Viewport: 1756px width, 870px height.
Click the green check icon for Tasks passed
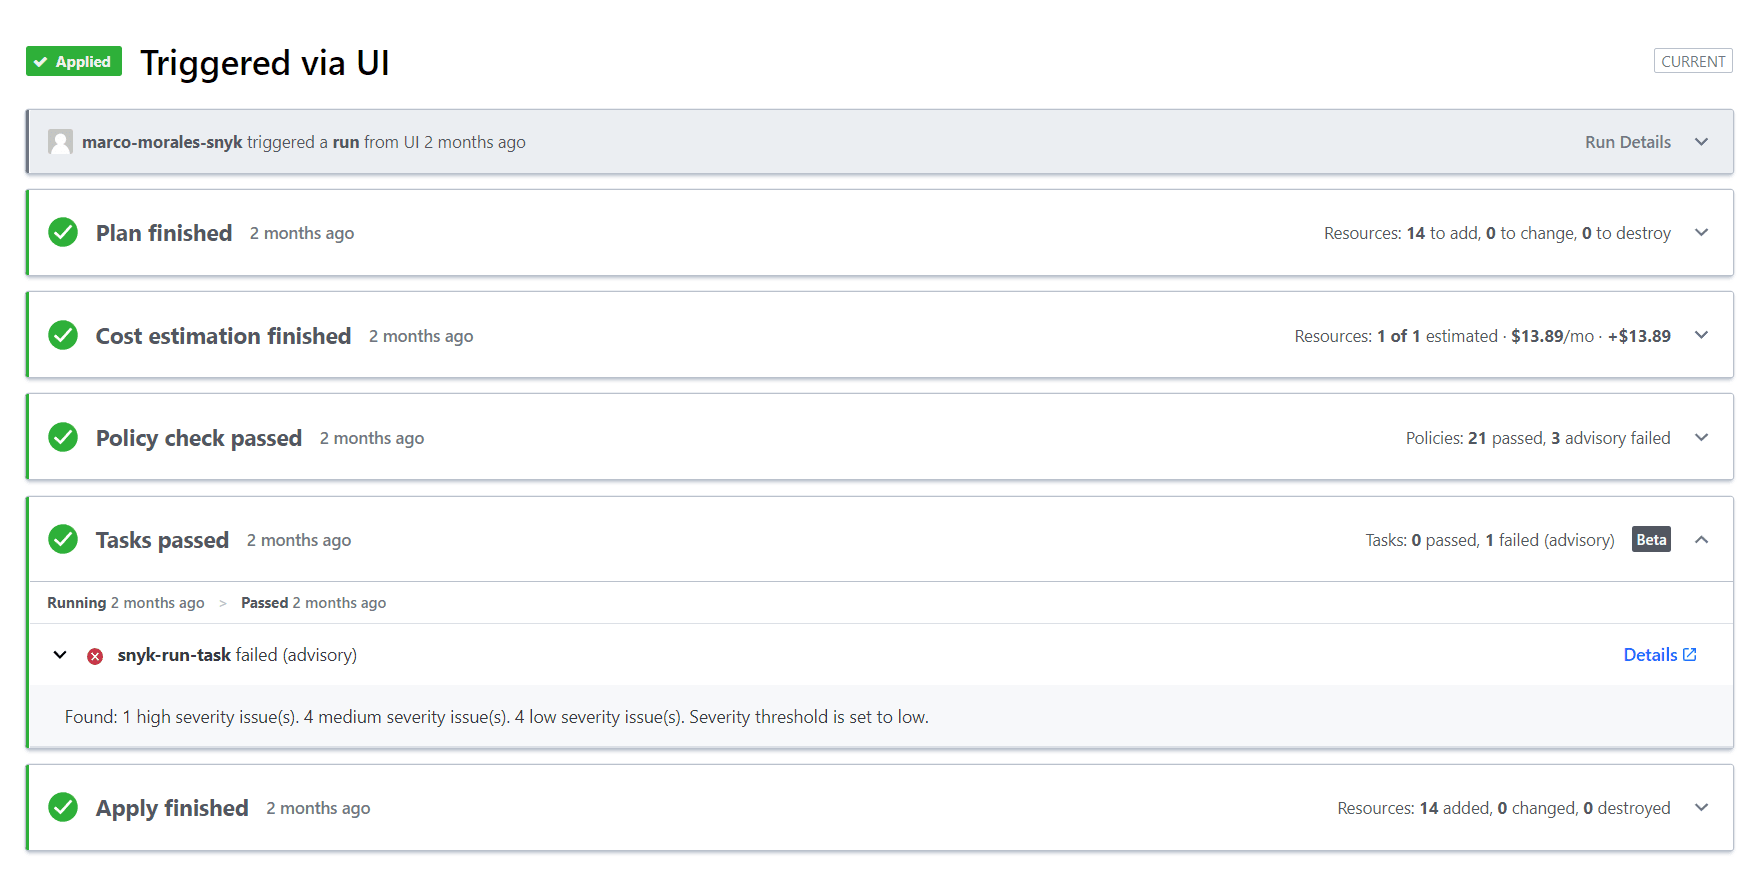63,539
